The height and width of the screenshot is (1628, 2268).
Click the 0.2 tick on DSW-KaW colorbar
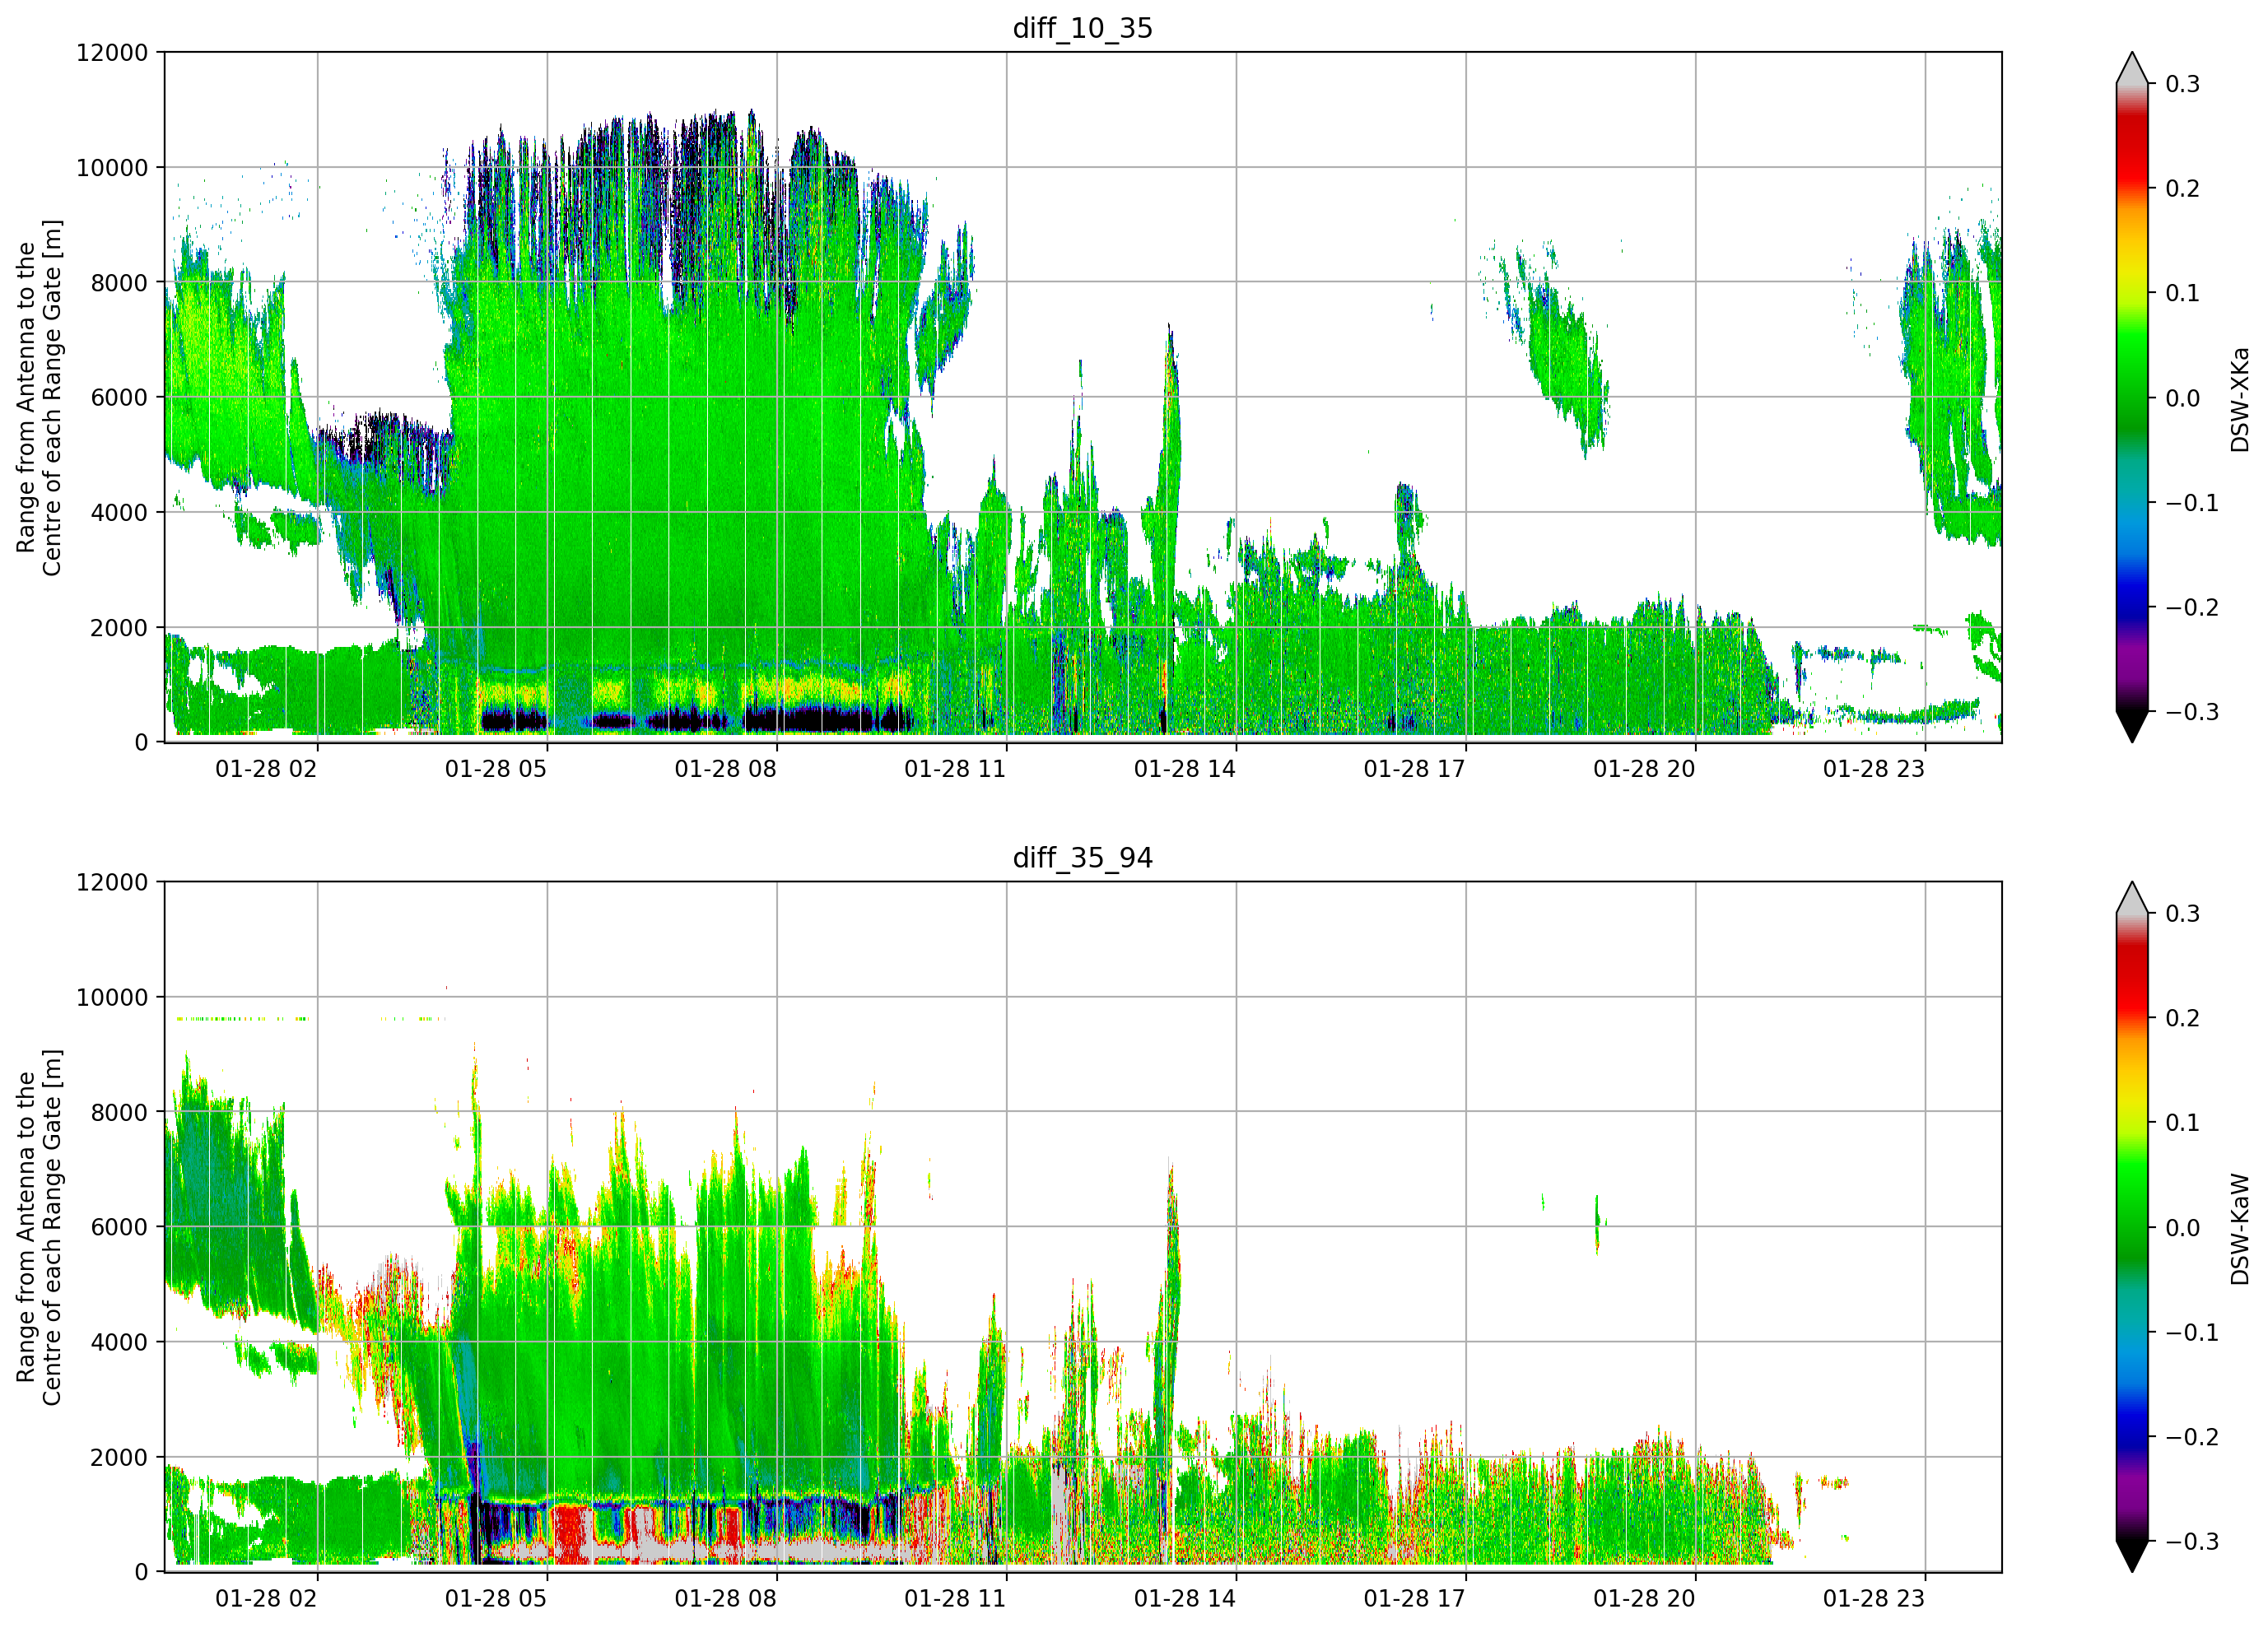click(x=2183, y=1019)
